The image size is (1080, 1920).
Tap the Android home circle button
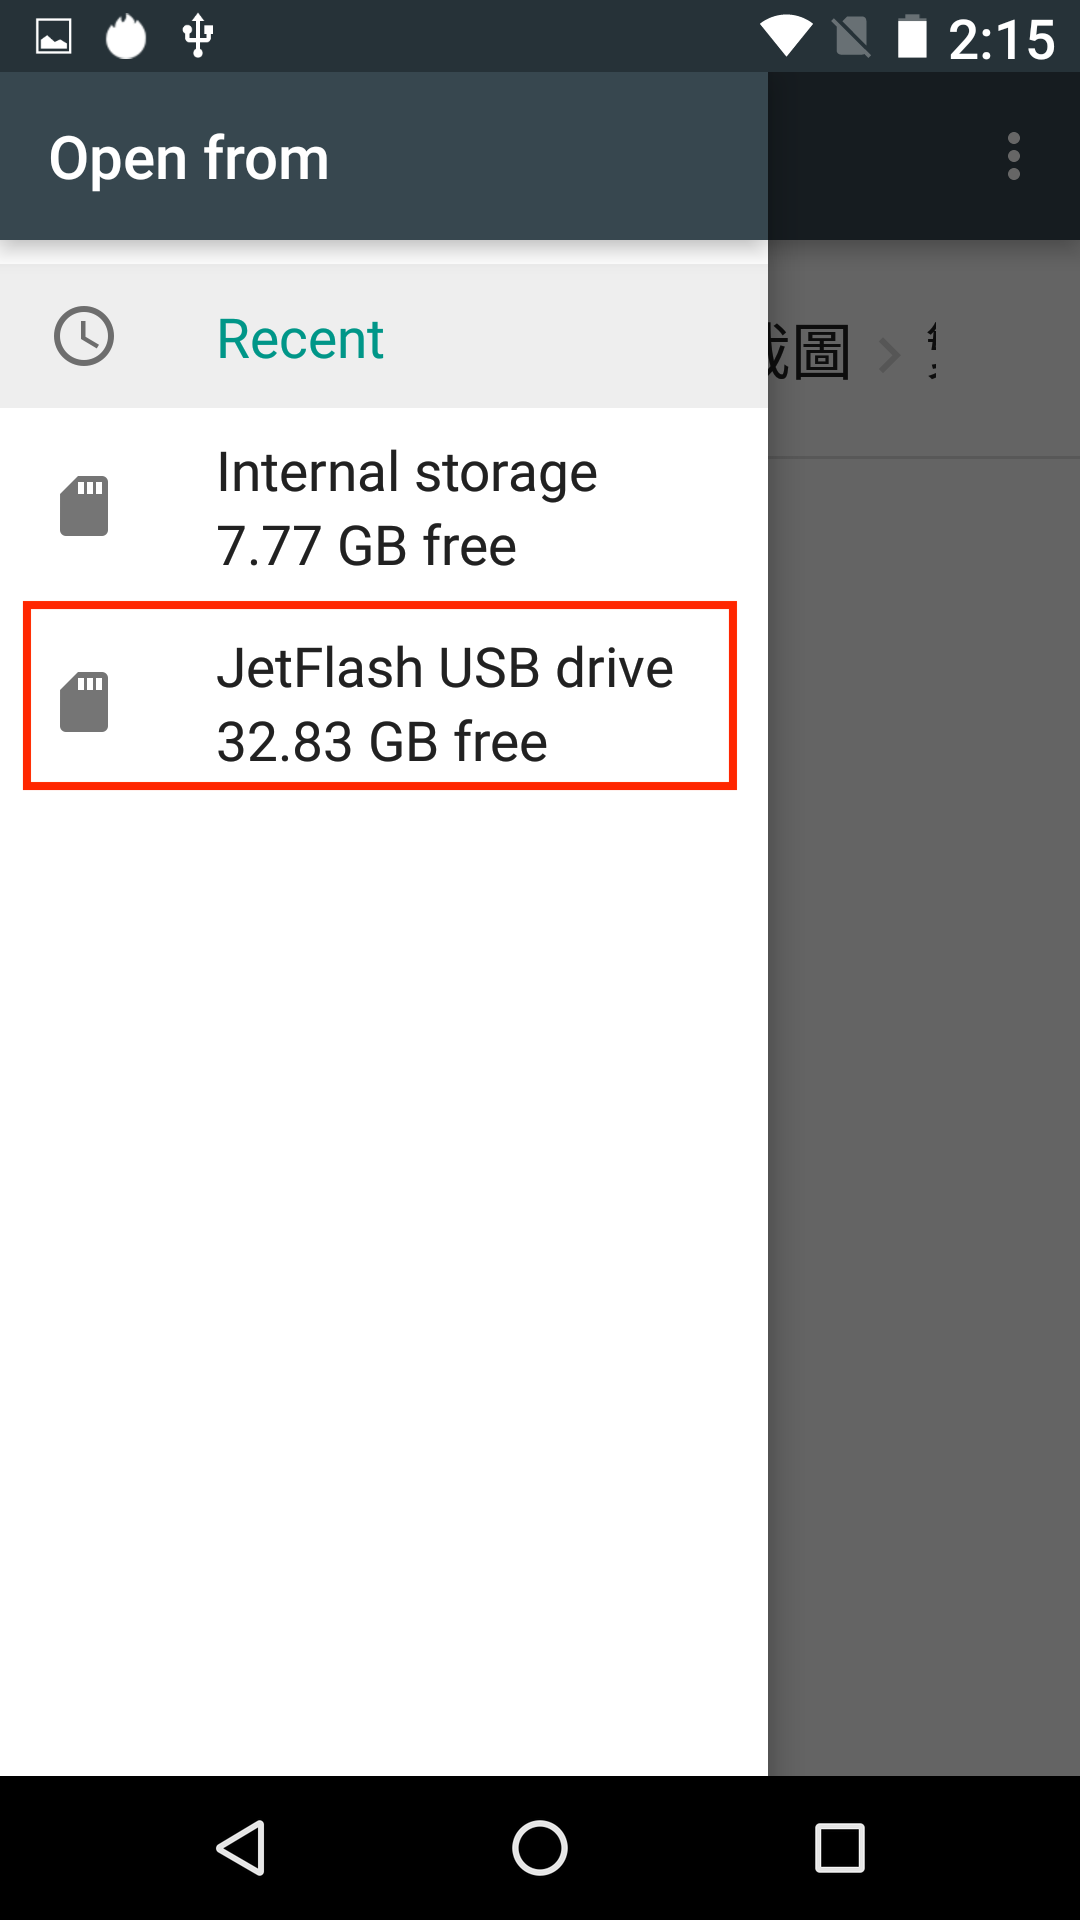pyautogui.click(x=540, y=1847)
